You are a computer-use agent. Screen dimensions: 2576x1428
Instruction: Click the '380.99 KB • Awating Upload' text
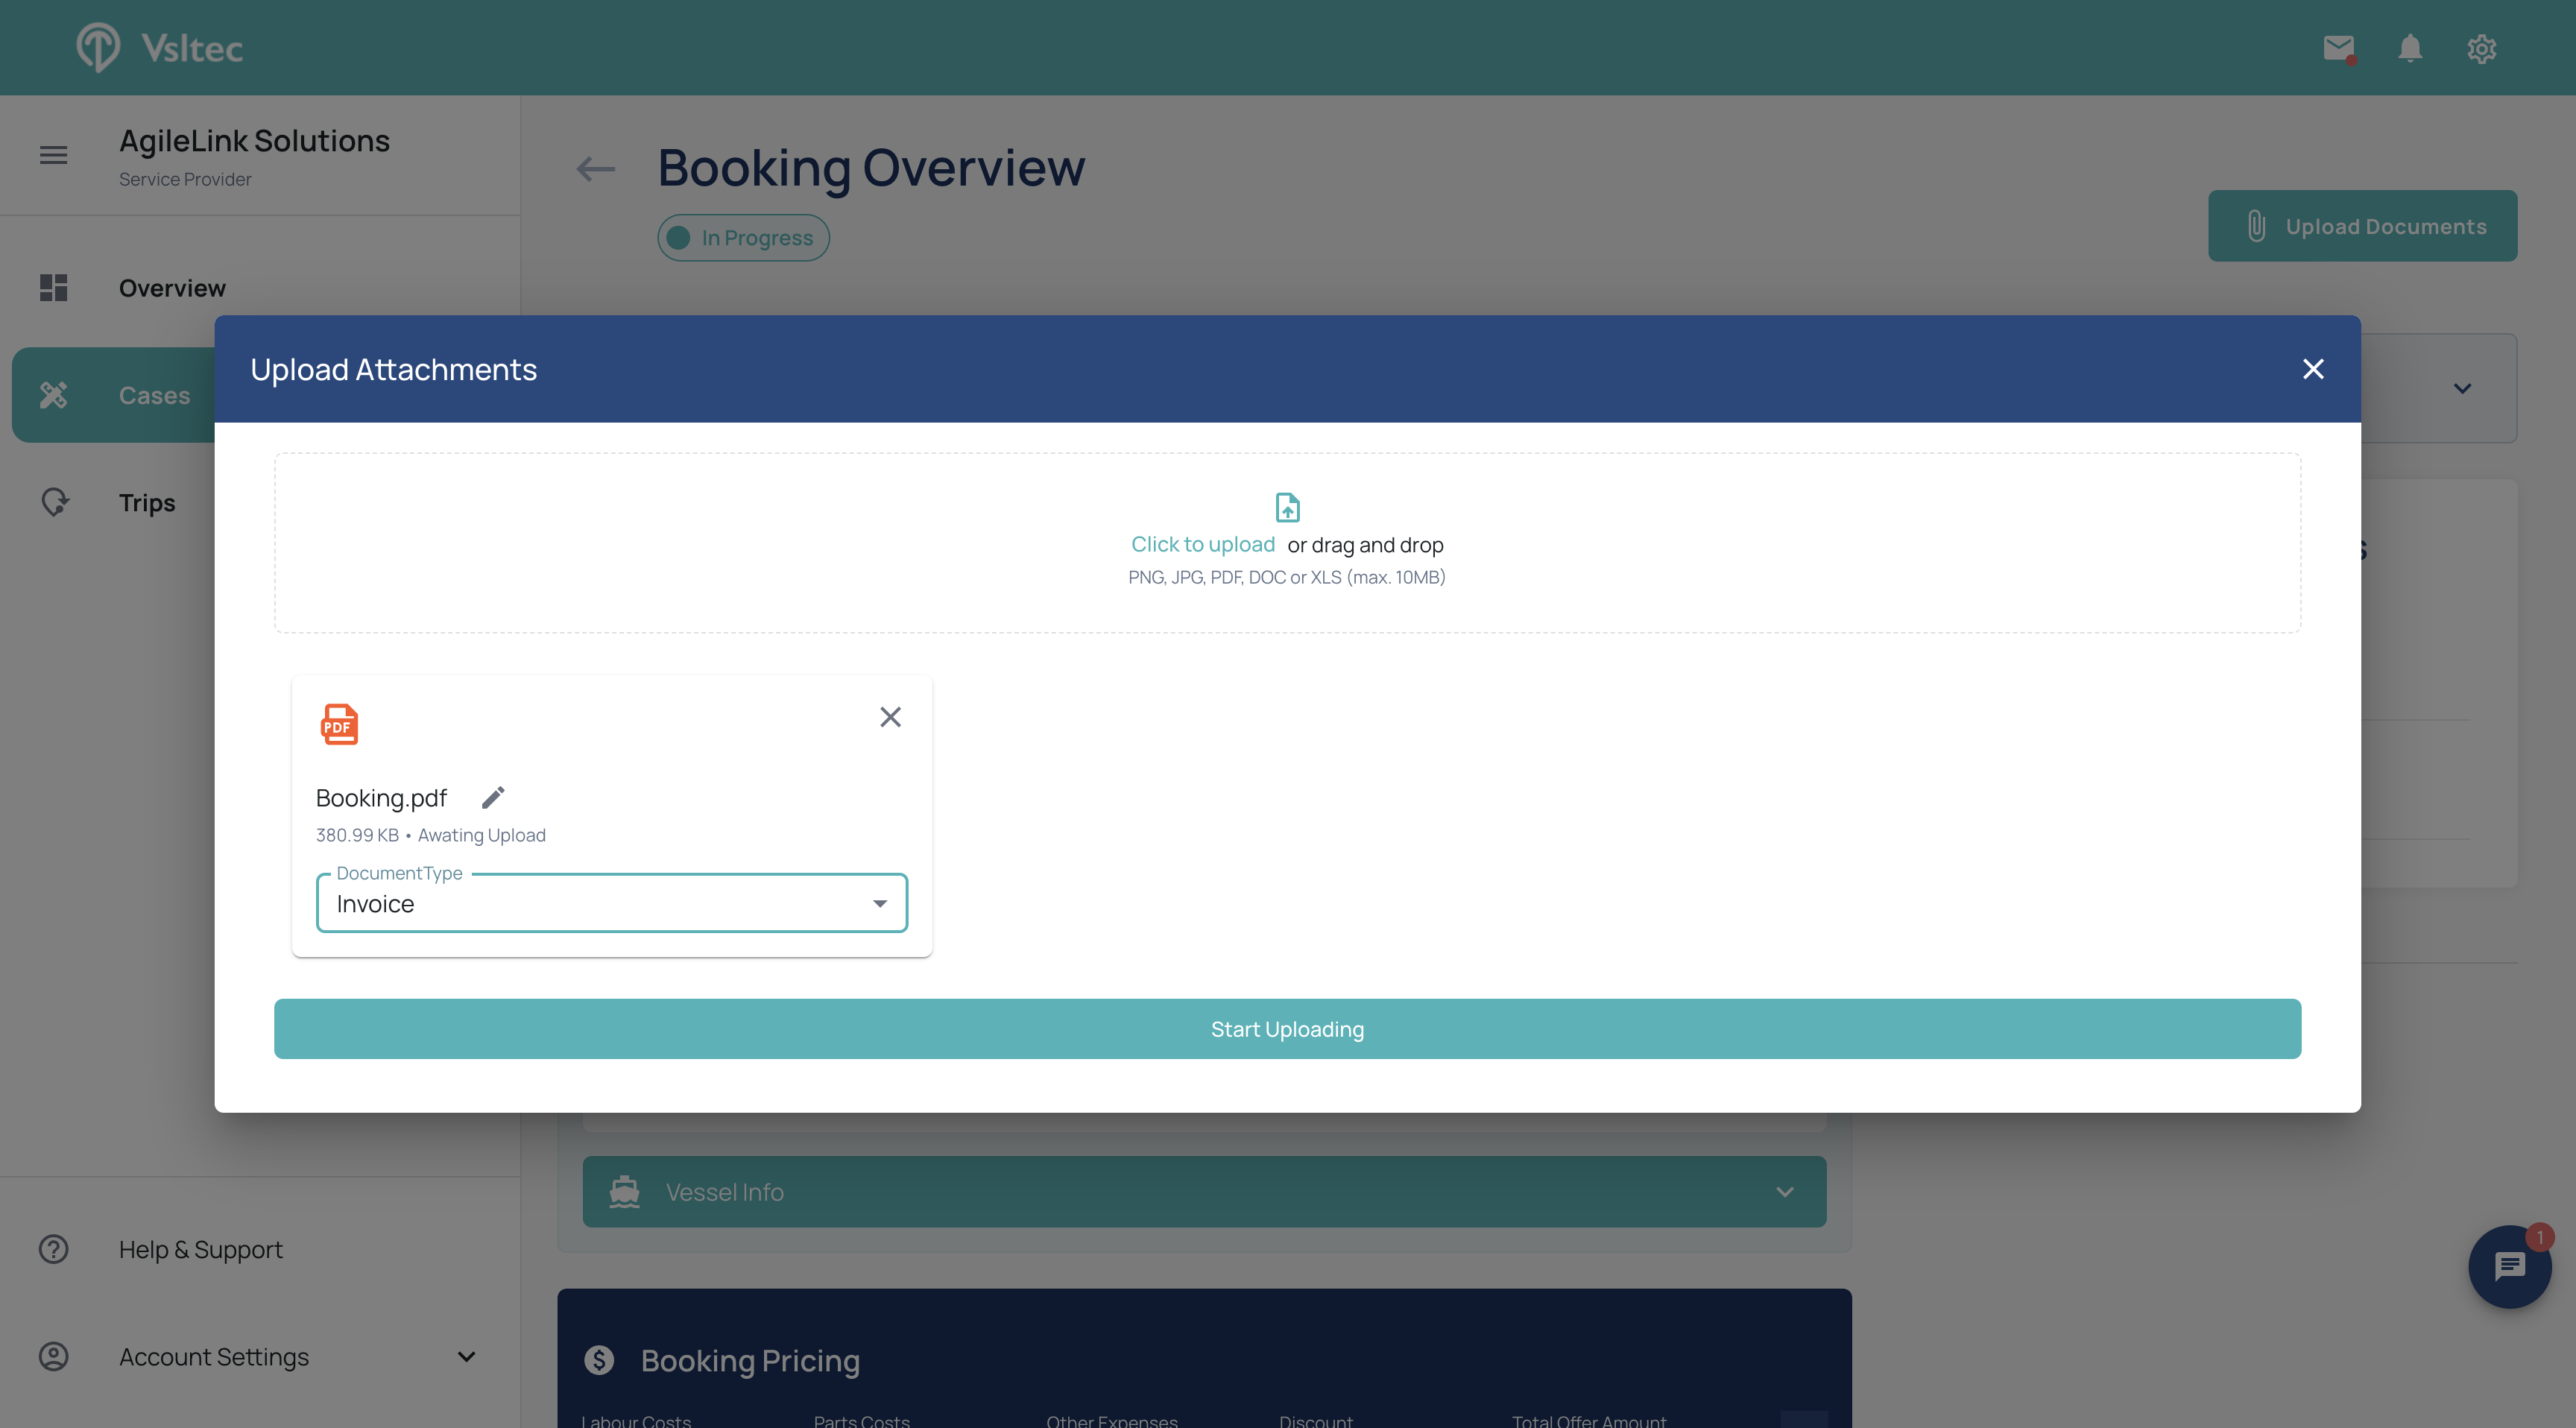430,835
